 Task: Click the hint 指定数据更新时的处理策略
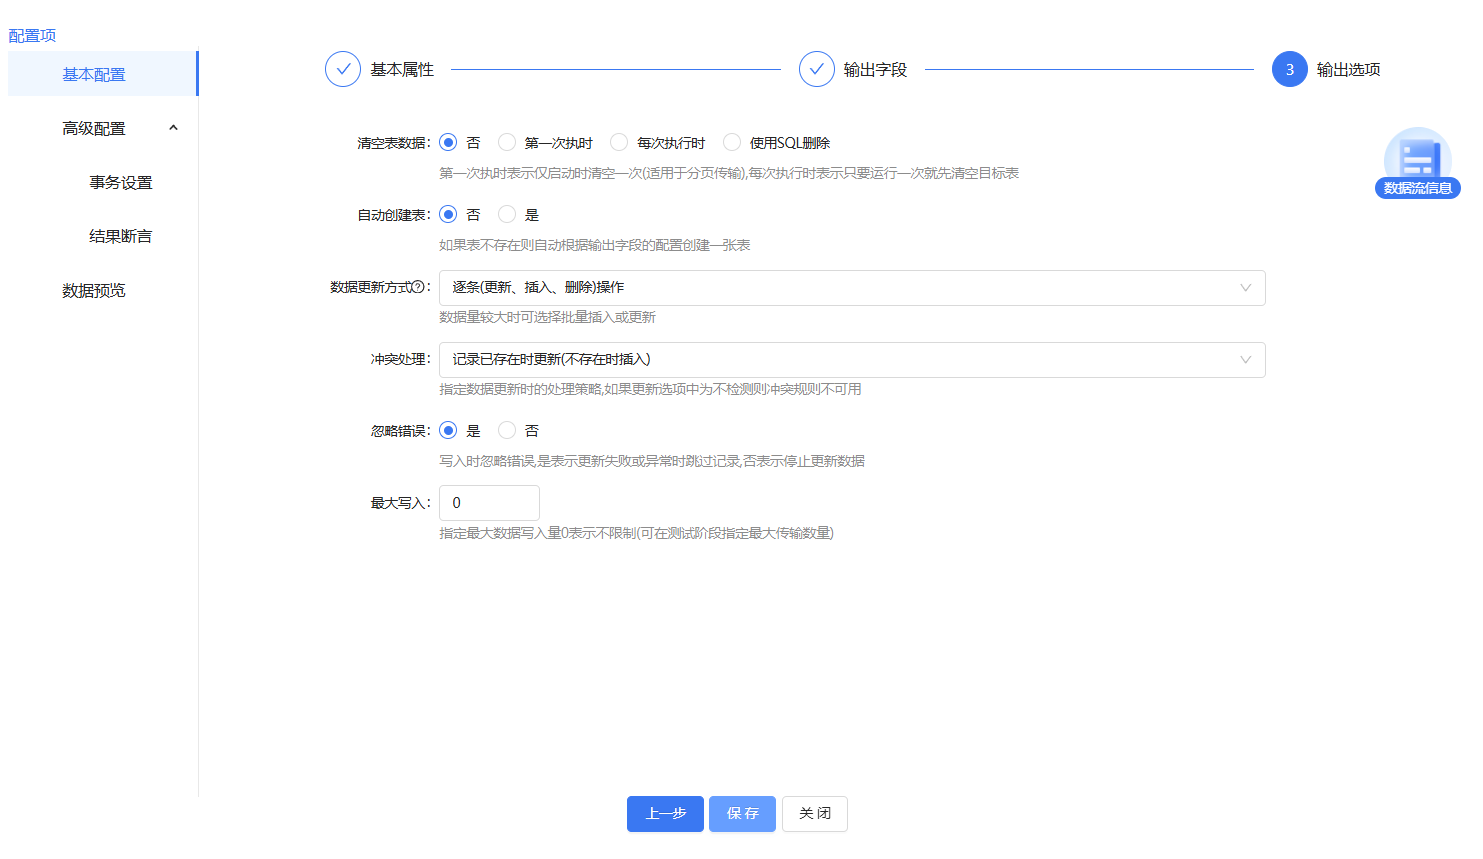(650, 389)
